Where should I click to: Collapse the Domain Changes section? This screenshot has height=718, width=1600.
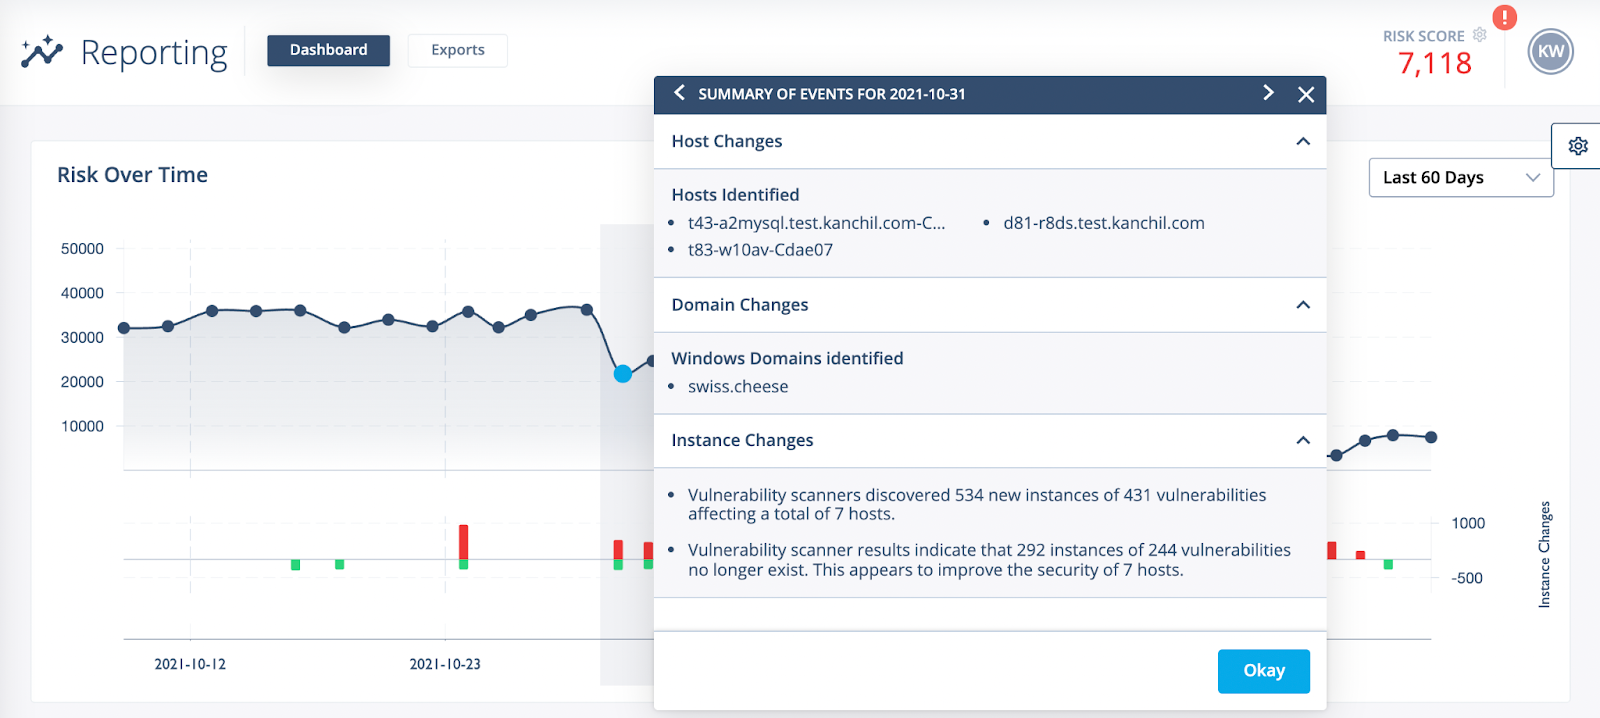tap(1303, 305)
